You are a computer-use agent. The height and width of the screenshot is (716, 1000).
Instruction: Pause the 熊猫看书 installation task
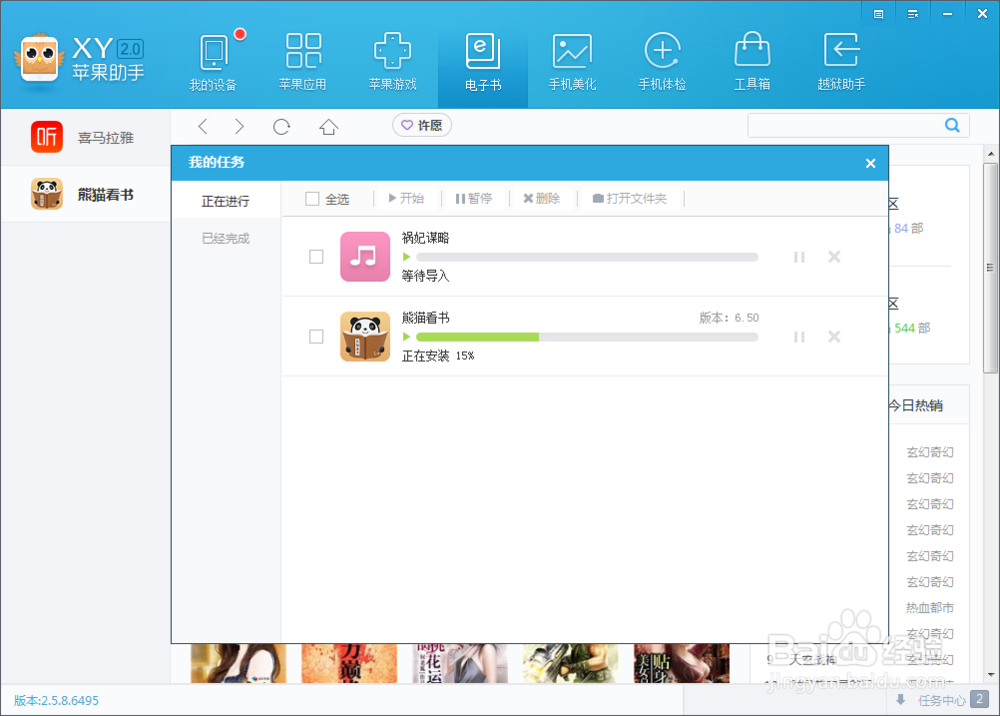799,337
